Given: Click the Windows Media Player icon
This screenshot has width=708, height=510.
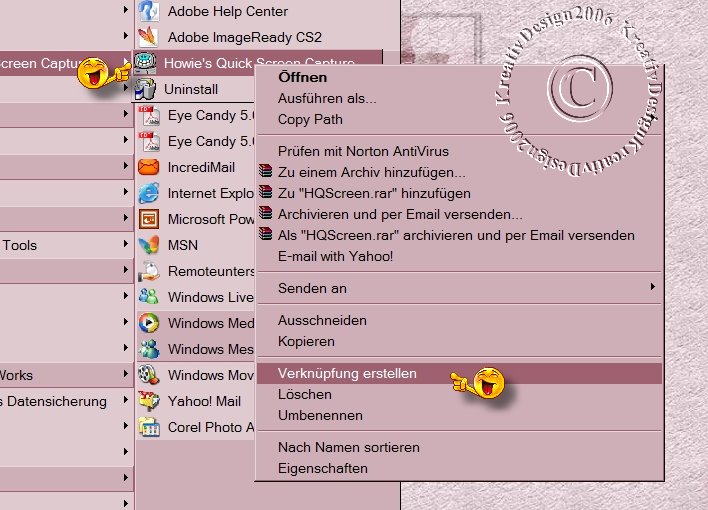Looking at the screenshot, I should pos(149,323).
